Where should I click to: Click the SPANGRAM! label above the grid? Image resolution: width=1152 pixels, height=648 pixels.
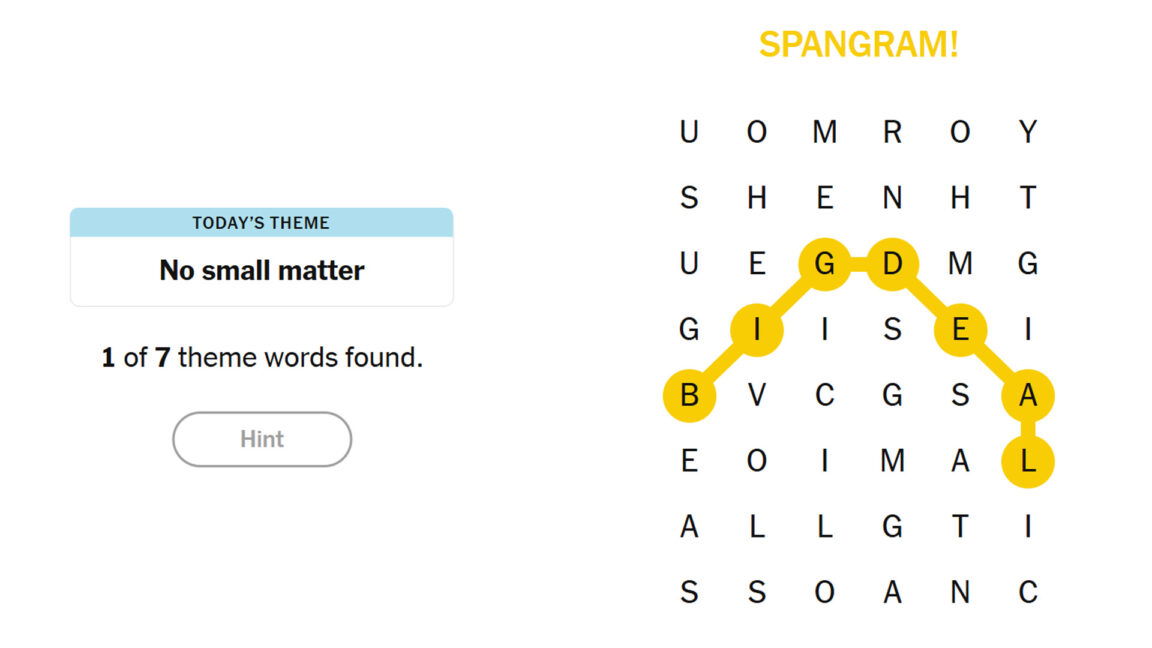tap(858, 45)
